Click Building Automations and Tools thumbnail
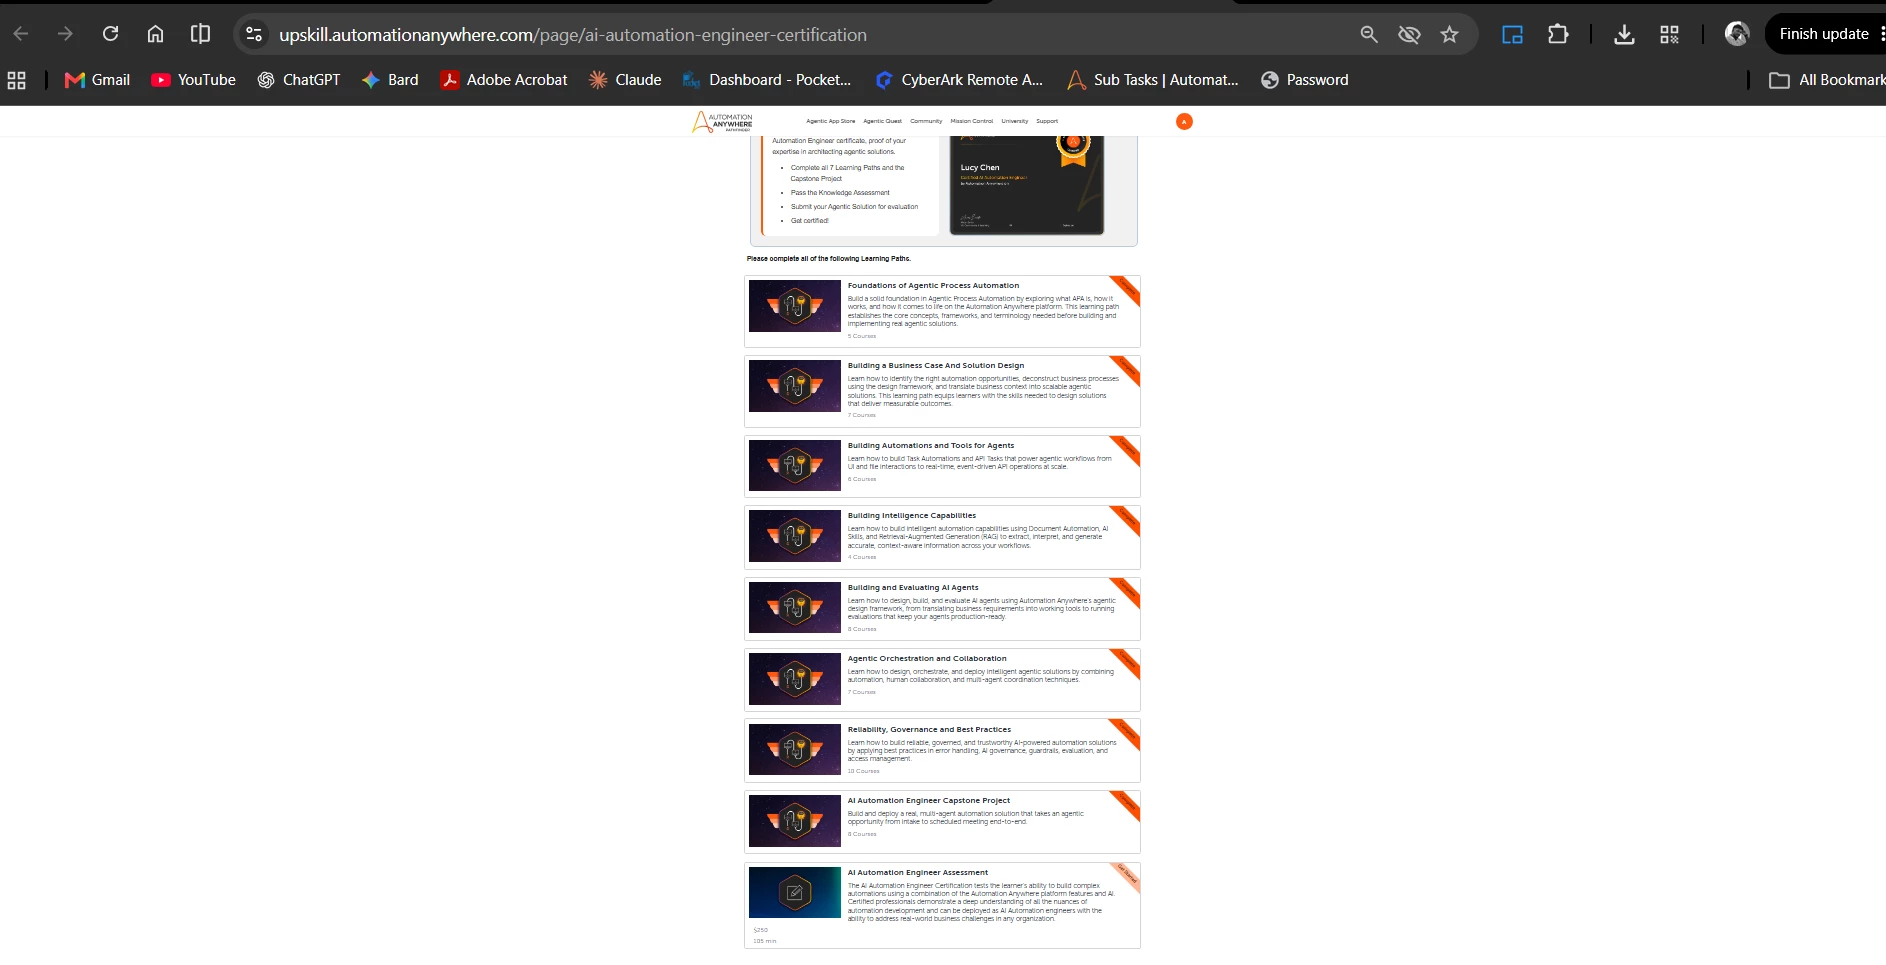The image size is (1886, 965). 795,465
